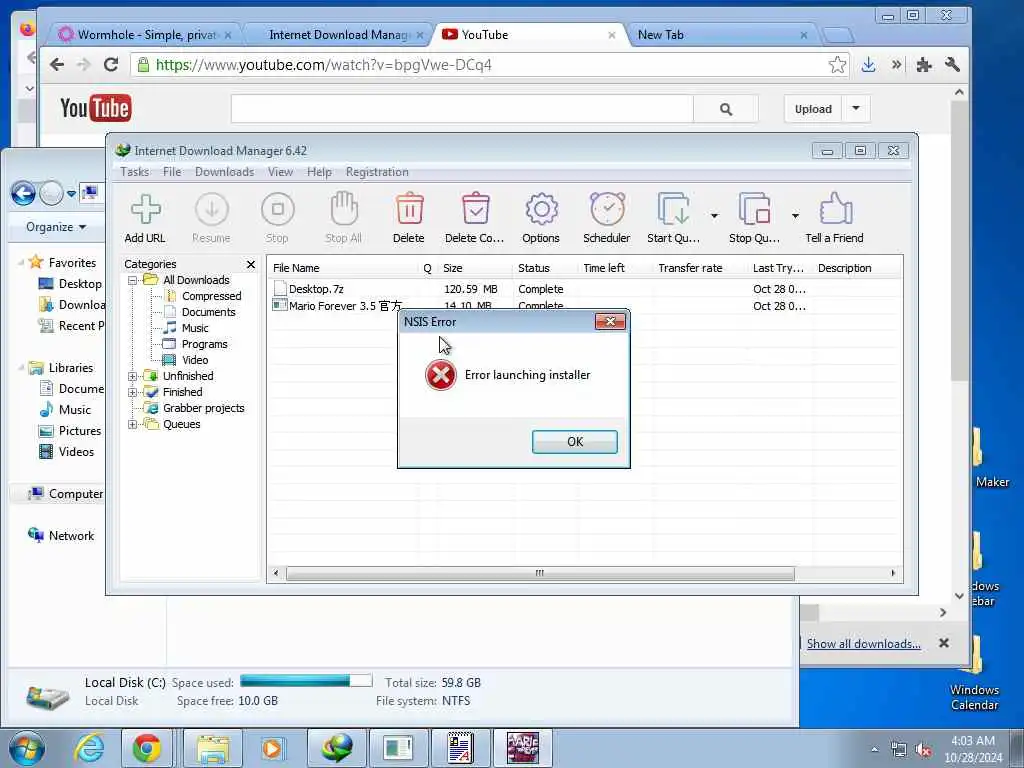Collapse the All Downloads tree node
1024x768 pixels.
133,280
